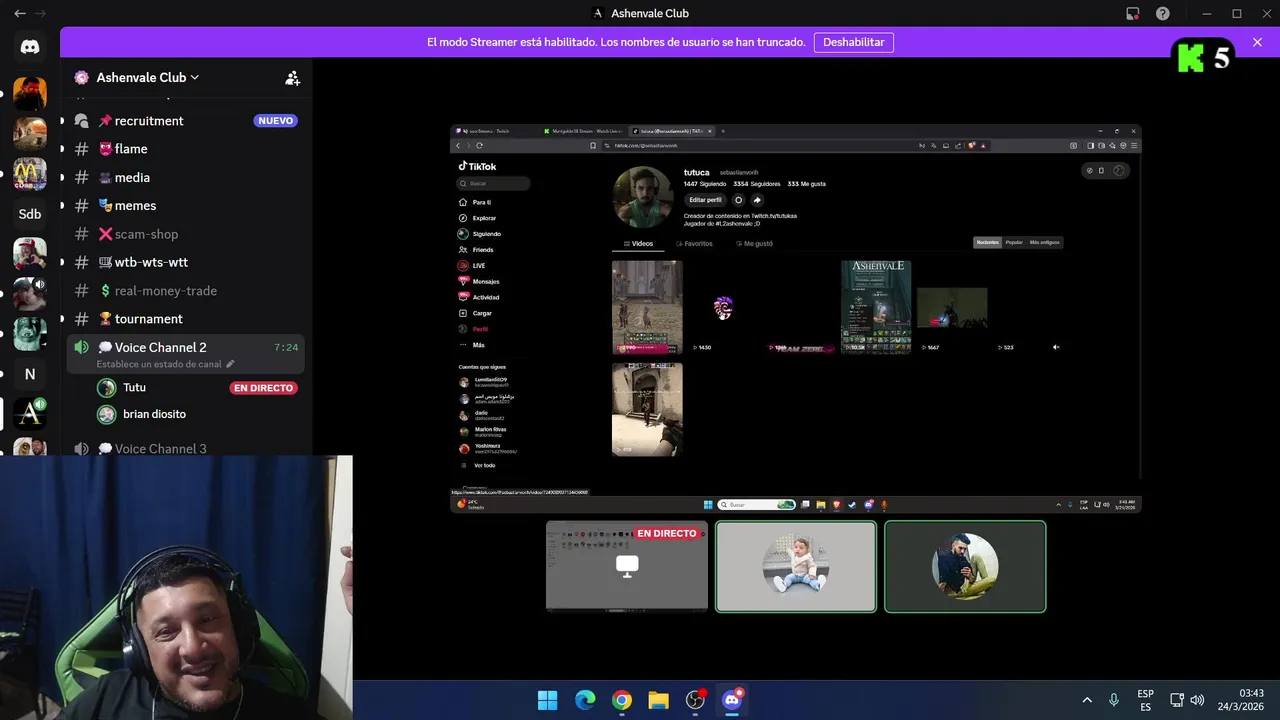Click 'Ver todo' in streamed TikTok sidebar
1280x720 pixels.
tap(478, 465)
